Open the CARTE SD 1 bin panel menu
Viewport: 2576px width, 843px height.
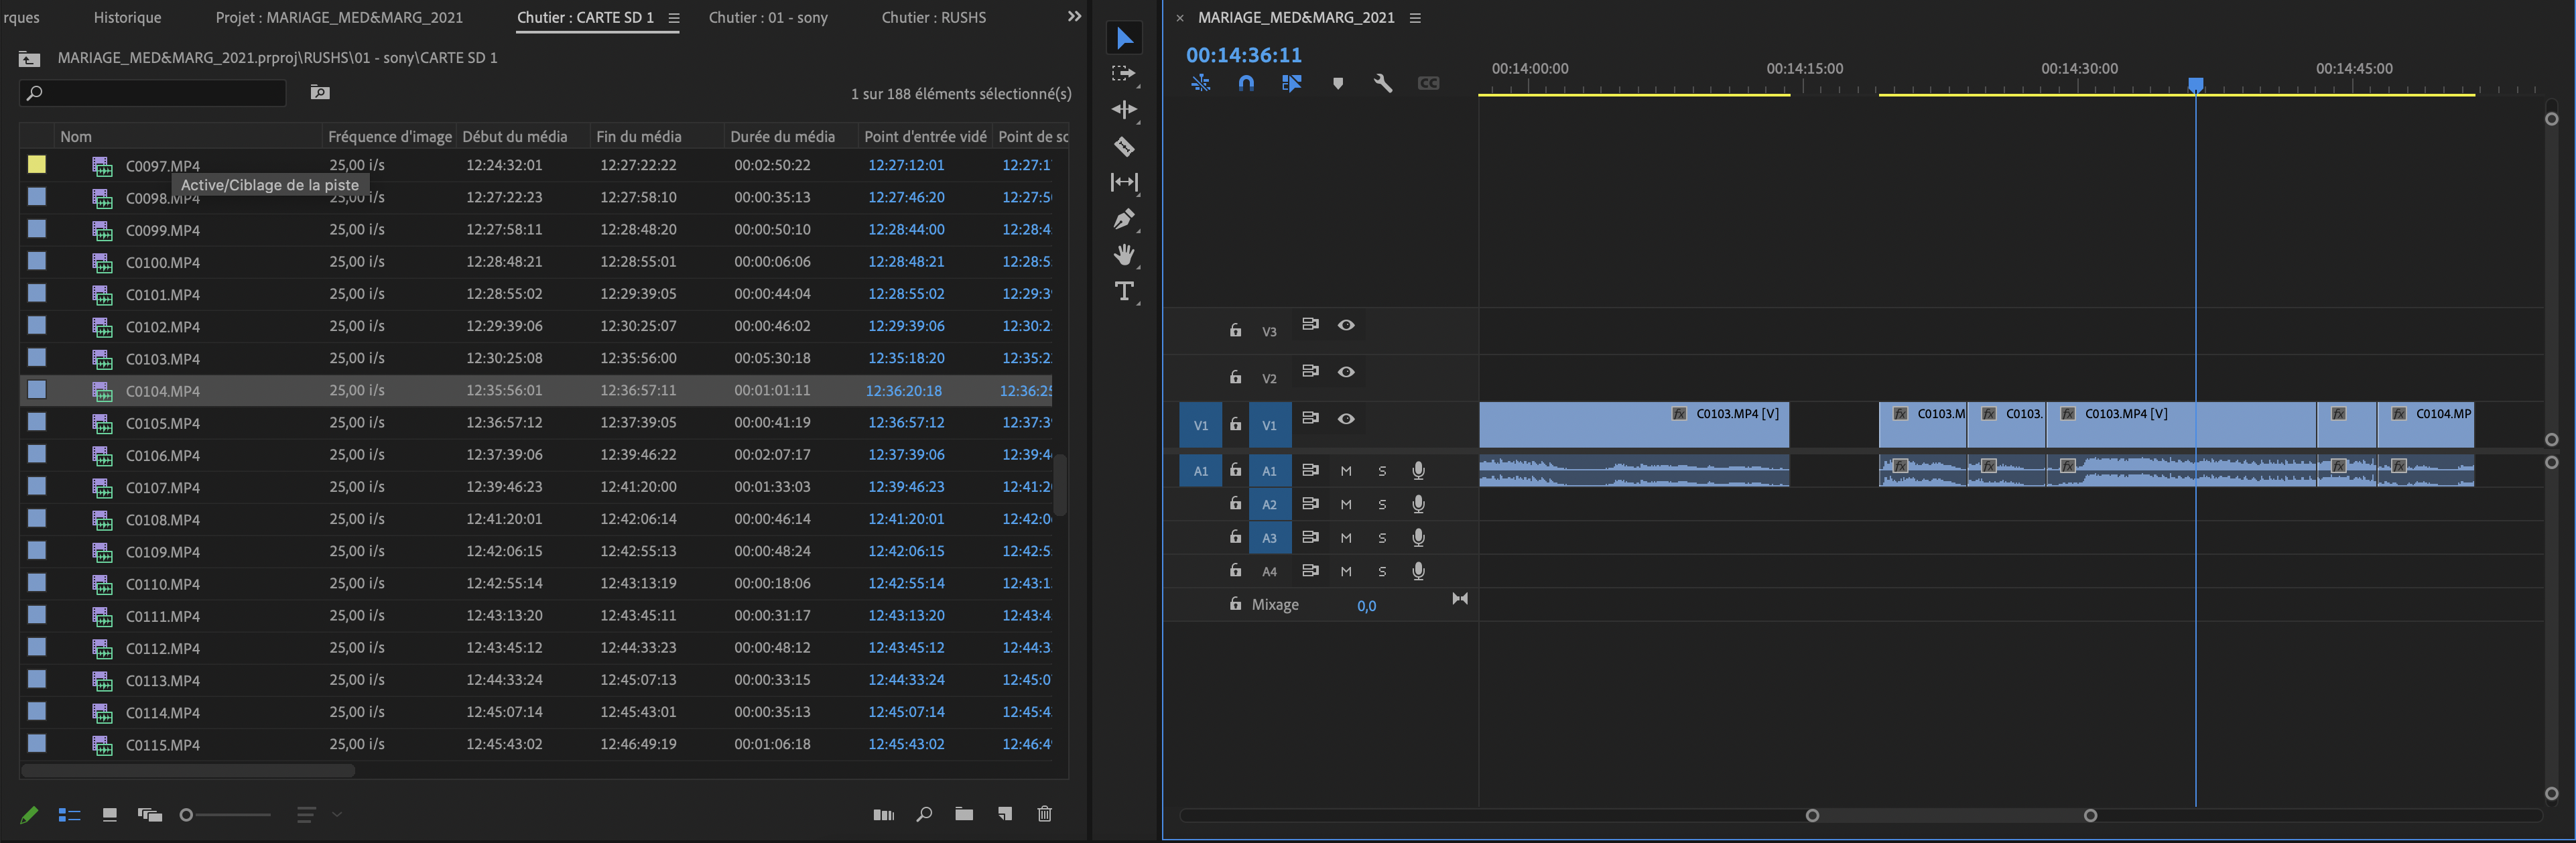click(674, 18)
